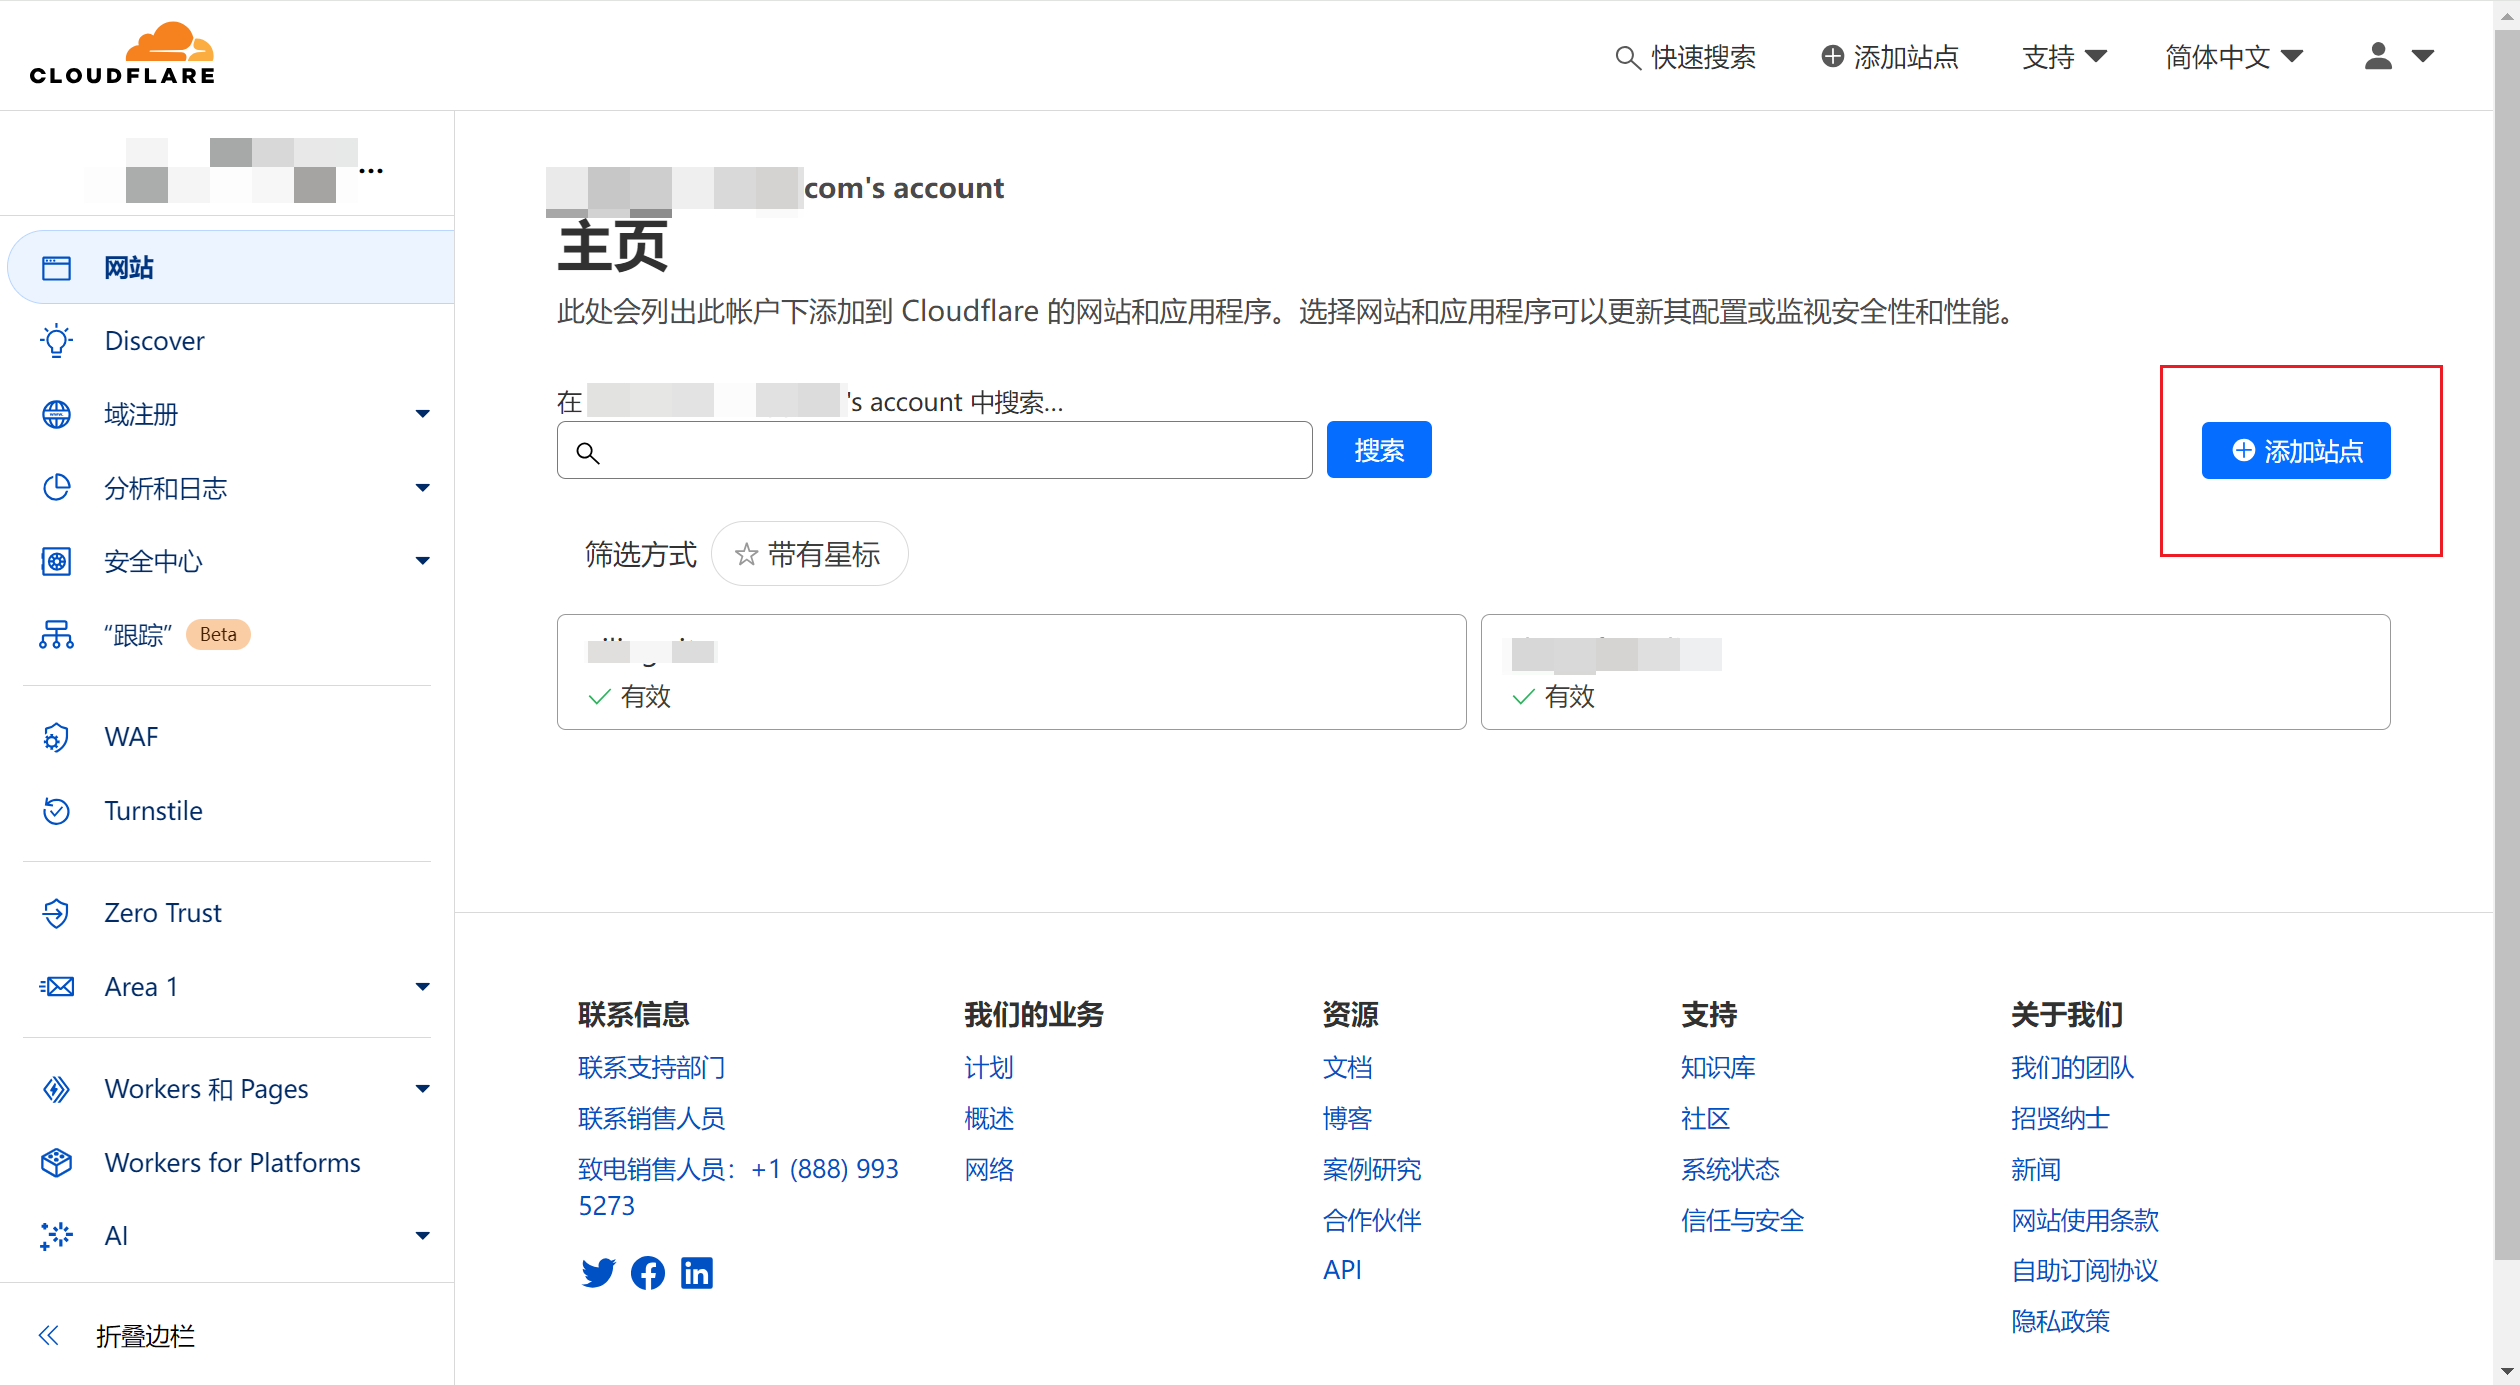
Task: Open the 信任与安全 link
Action: click(x=1742, y=1220)
